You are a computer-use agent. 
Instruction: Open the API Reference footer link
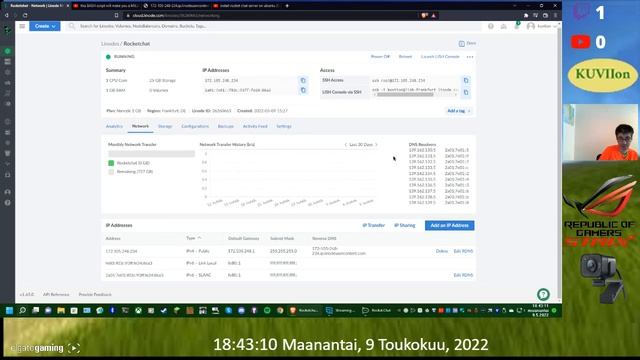coord(56,294)
